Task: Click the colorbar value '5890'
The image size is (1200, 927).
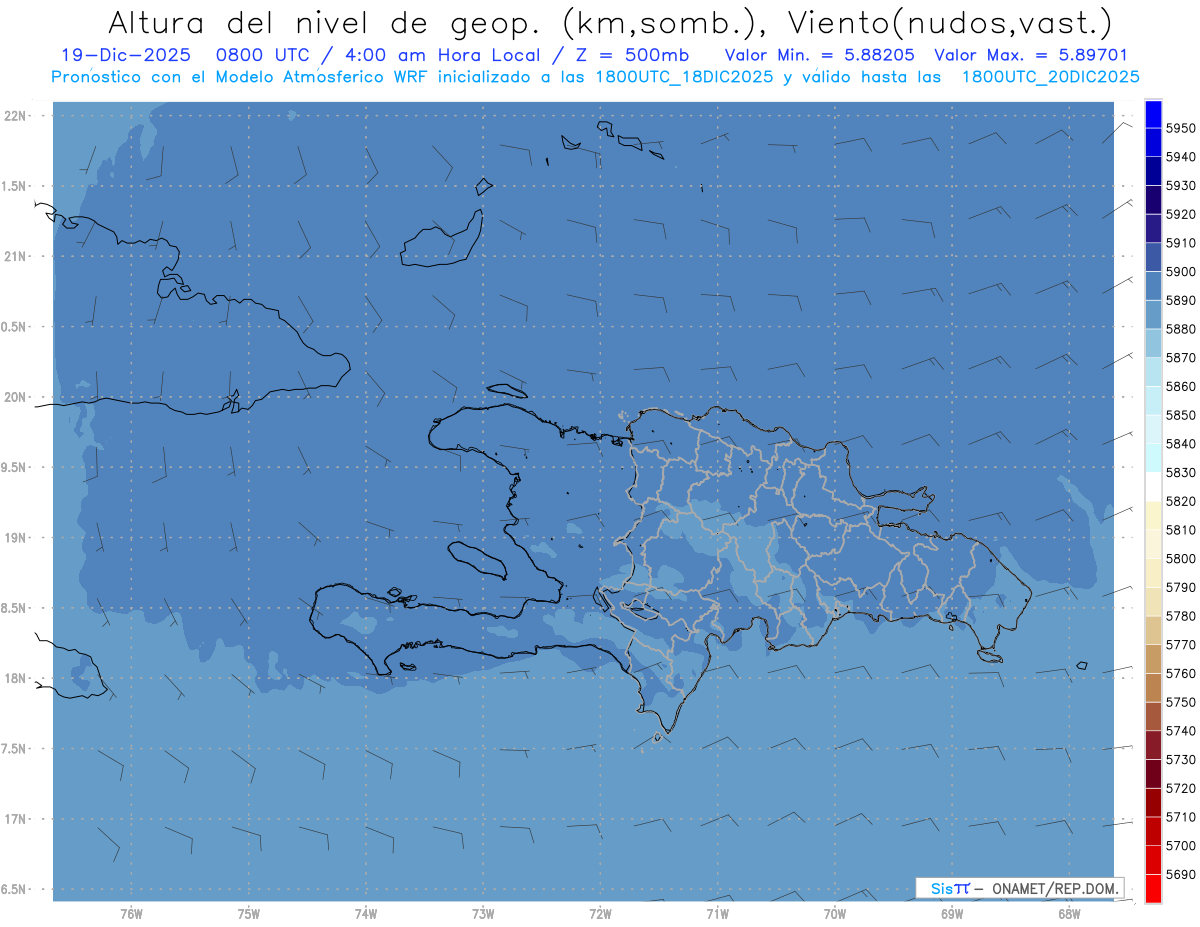Action: click(1180, 300)
